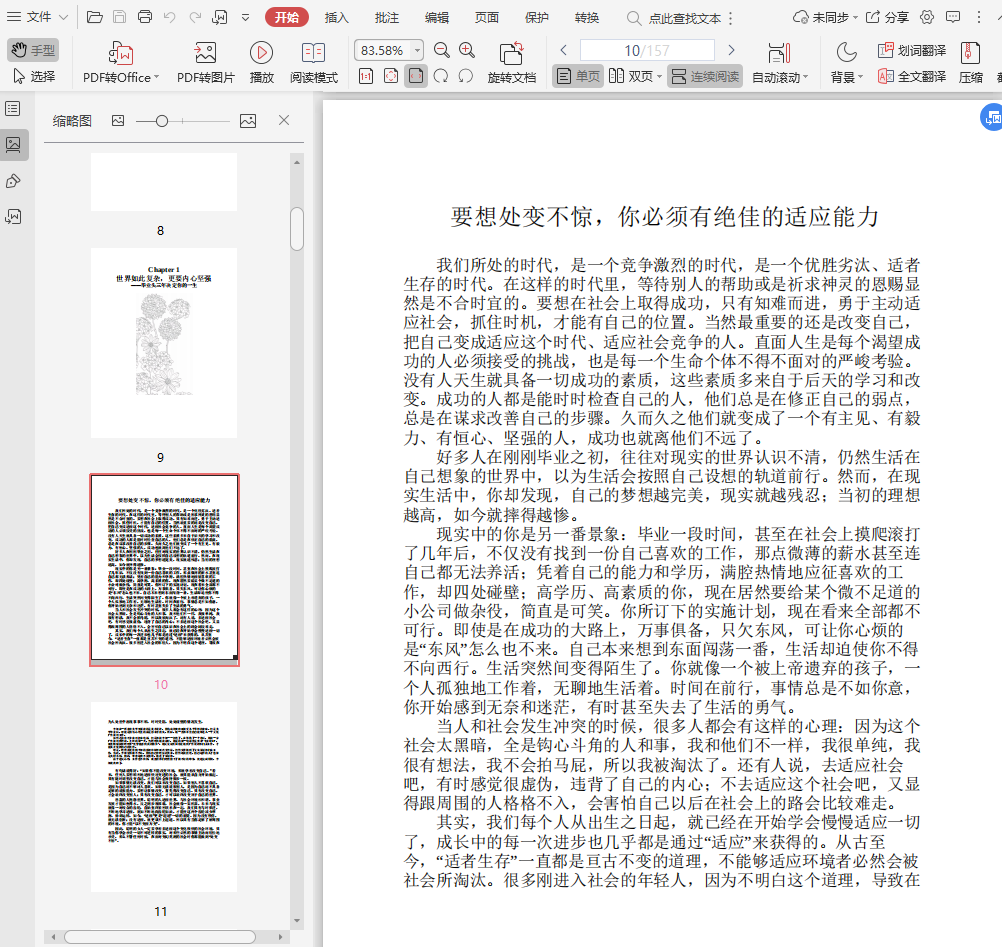Switch to 单页 single page view
Viewport: 1002px width, 947px height.
(578, 76)
